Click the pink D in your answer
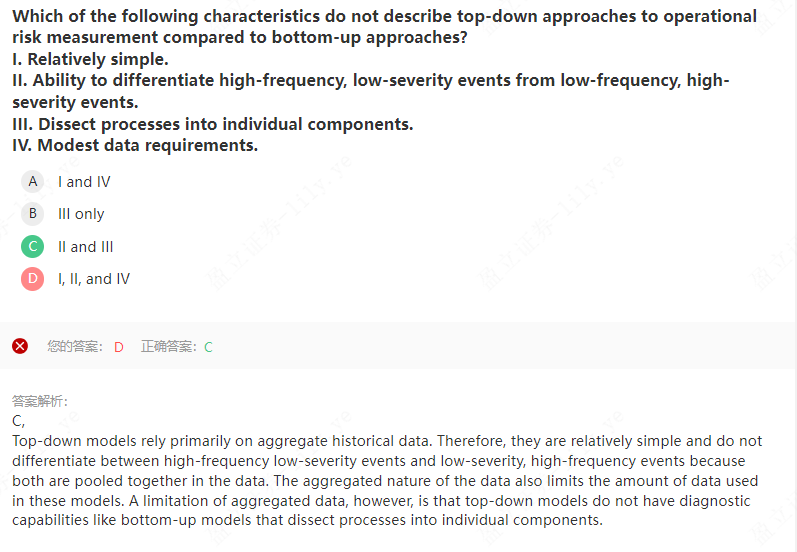Viewport: 797px width, 552px height. click(119, 347)
